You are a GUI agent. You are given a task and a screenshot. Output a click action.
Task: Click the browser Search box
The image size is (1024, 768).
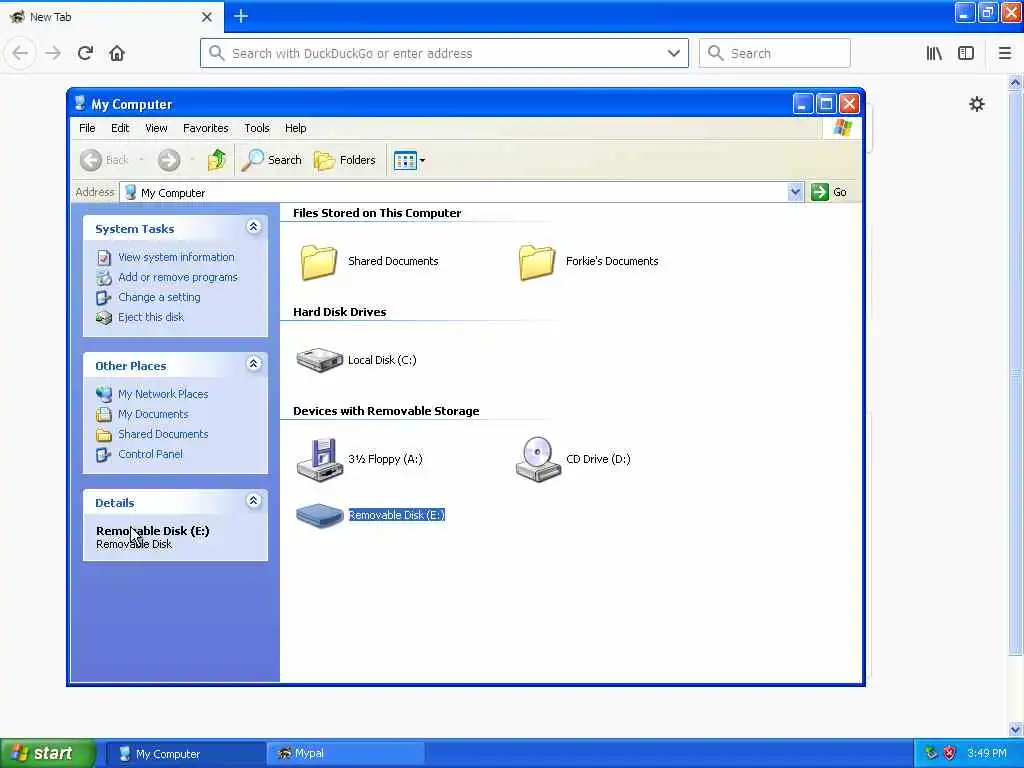click(775, 53)
